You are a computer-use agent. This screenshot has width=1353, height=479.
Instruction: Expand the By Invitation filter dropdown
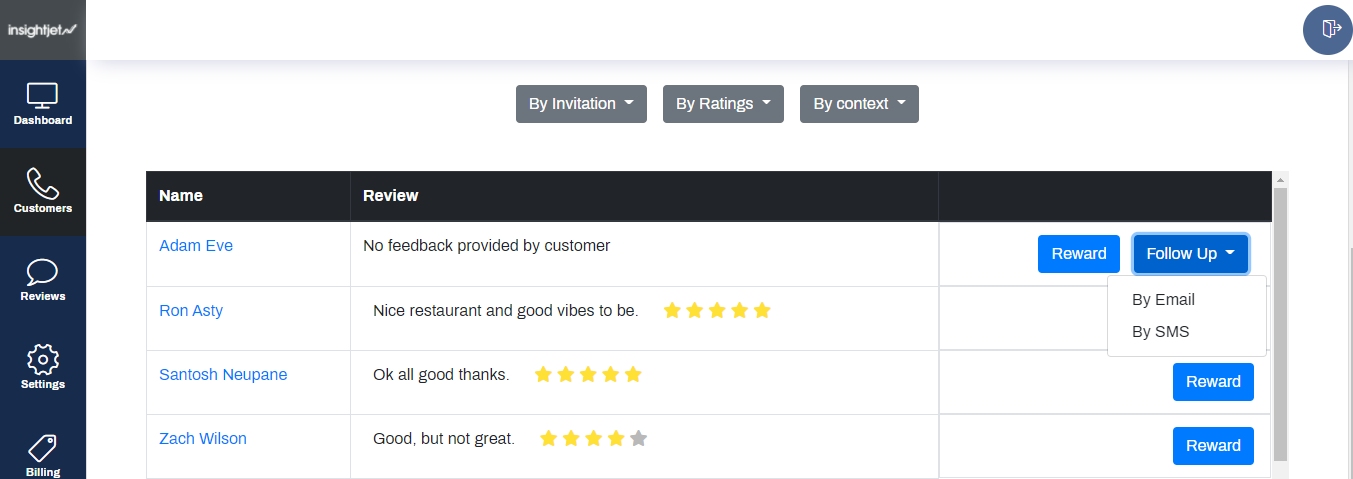(x=581, y=104)
